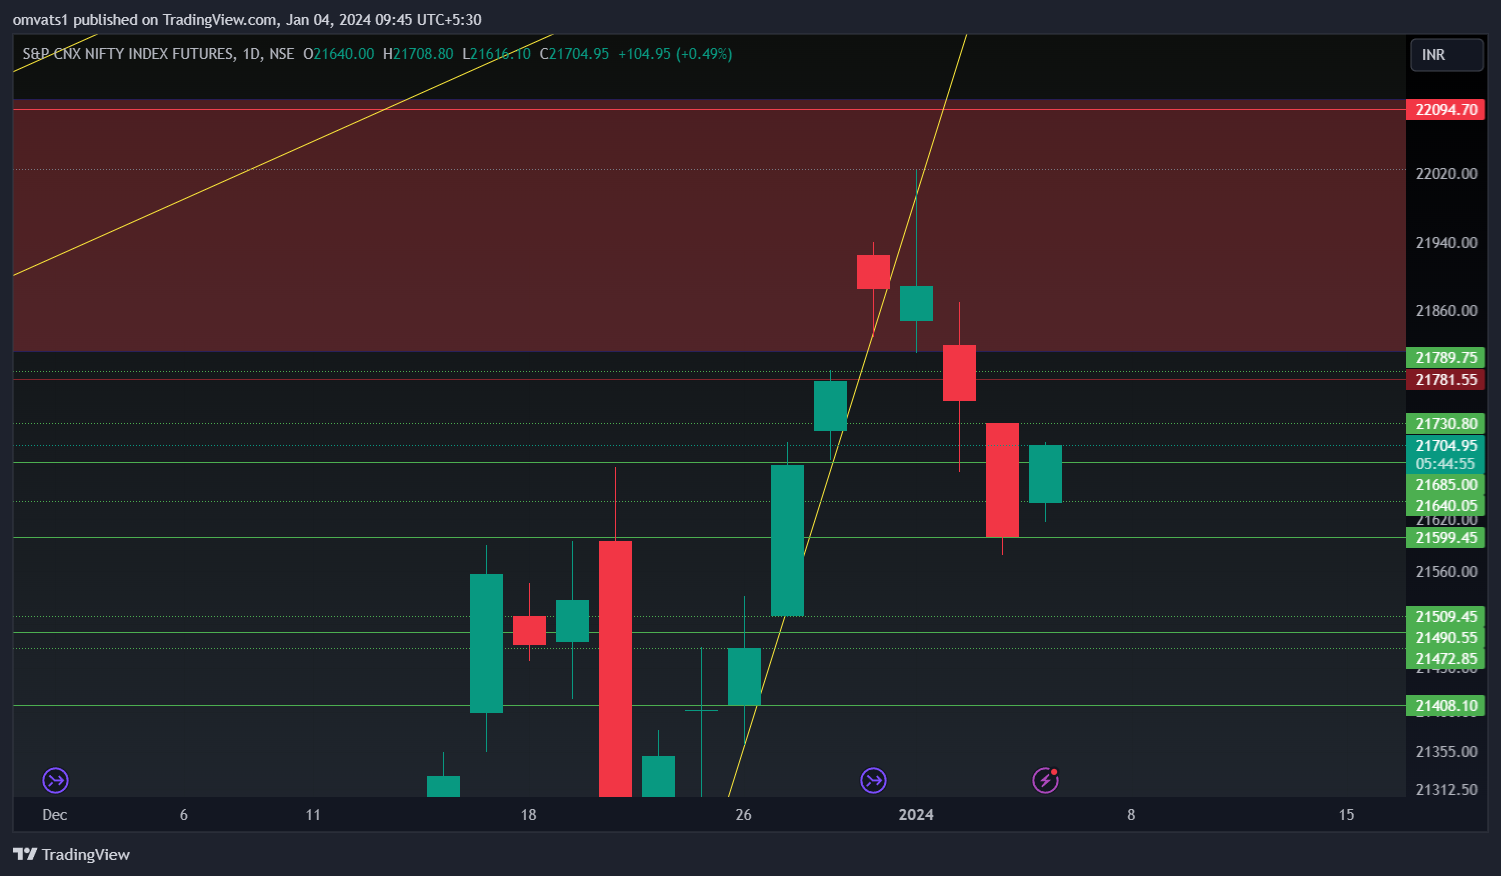Click the 05:44:55 bar countdown timer
This screenshot has width=1501, height=876.
click(1445, 464)
